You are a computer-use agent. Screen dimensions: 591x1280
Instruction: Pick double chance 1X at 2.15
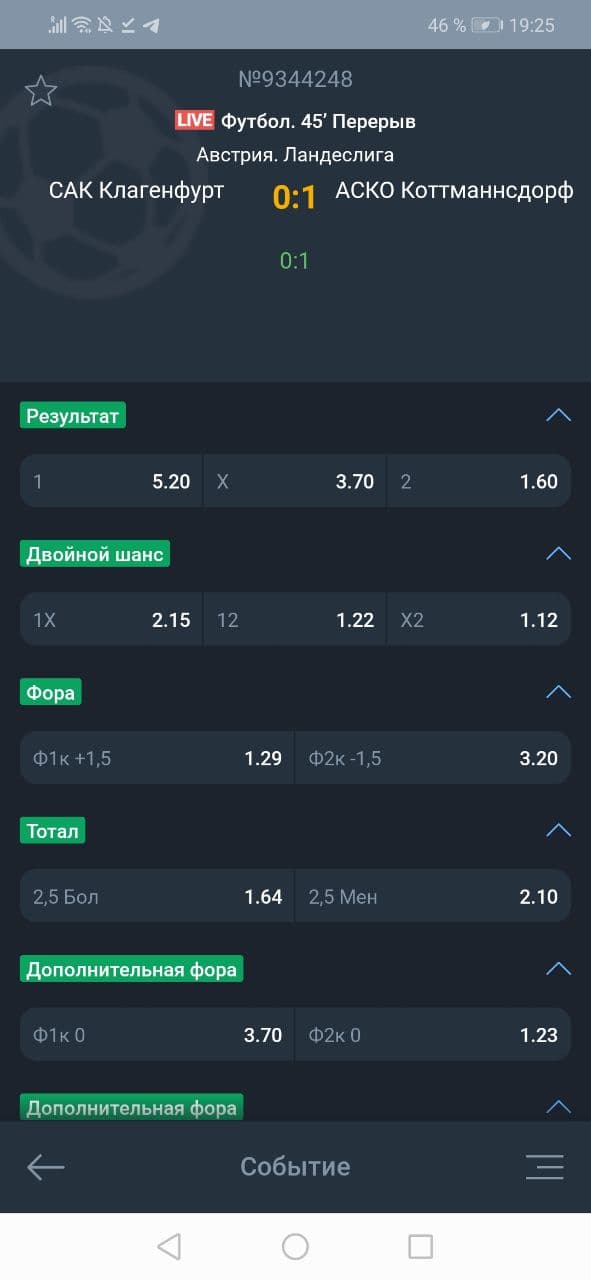click(111, 619)
